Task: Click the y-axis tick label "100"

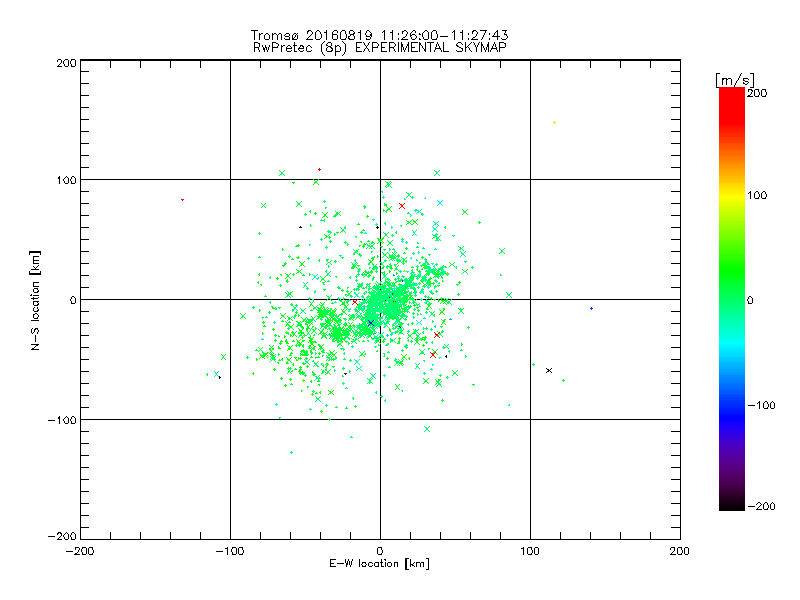Action: [x=66, y=180]
